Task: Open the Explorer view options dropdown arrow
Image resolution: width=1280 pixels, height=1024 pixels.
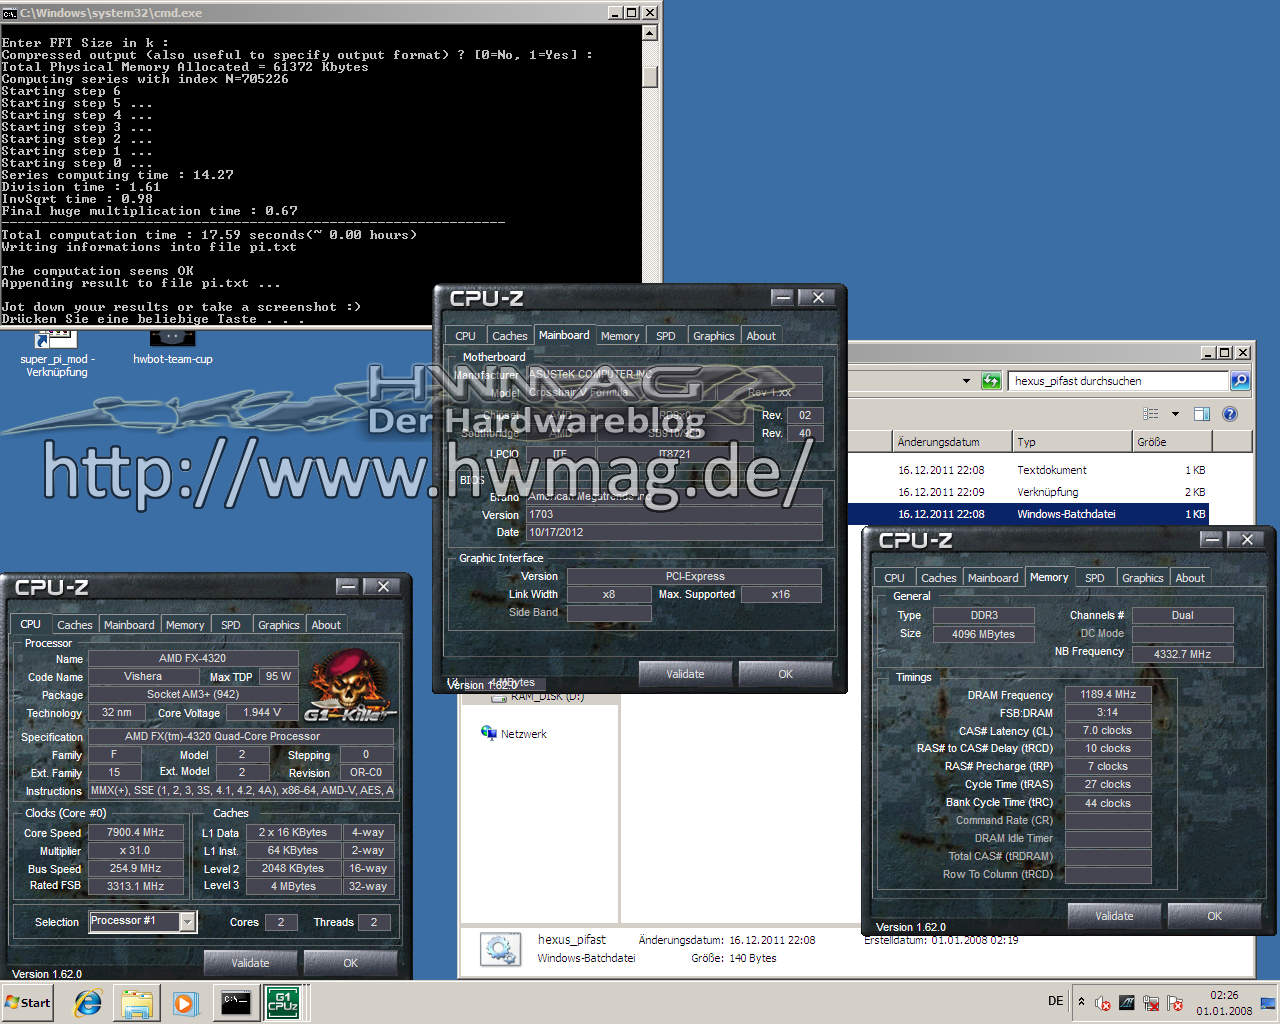Action: [x=1175, y=414]
